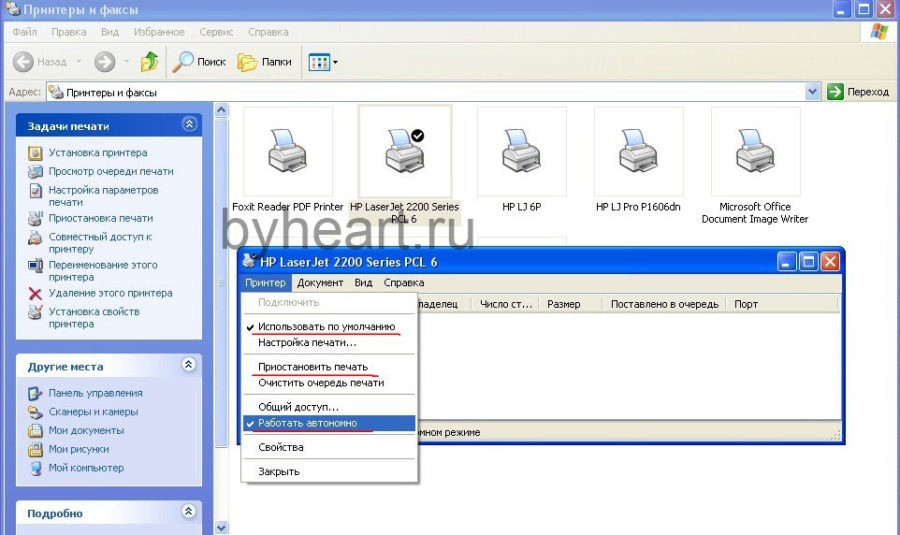
Task: Open the Views dropdown arrow
Action: point(335,62)
